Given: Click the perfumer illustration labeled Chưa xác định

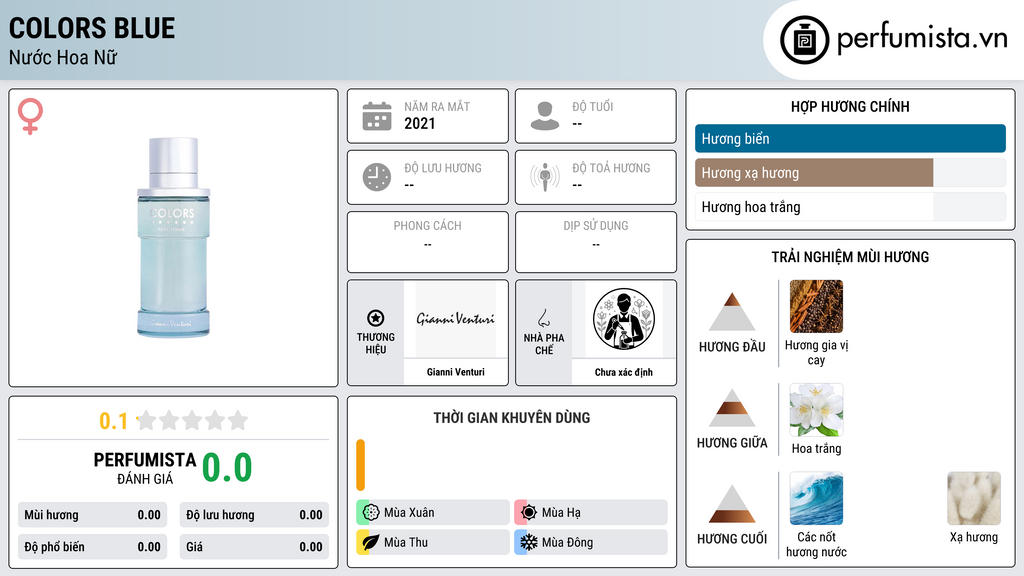Looking at the screenshot, I should [624, 319].
